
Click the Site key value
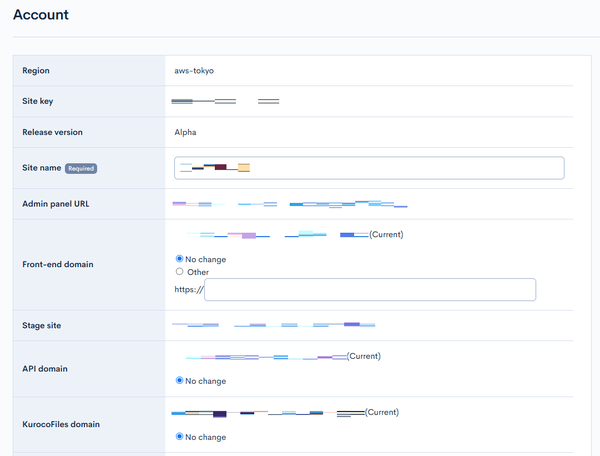pos(225,101)
